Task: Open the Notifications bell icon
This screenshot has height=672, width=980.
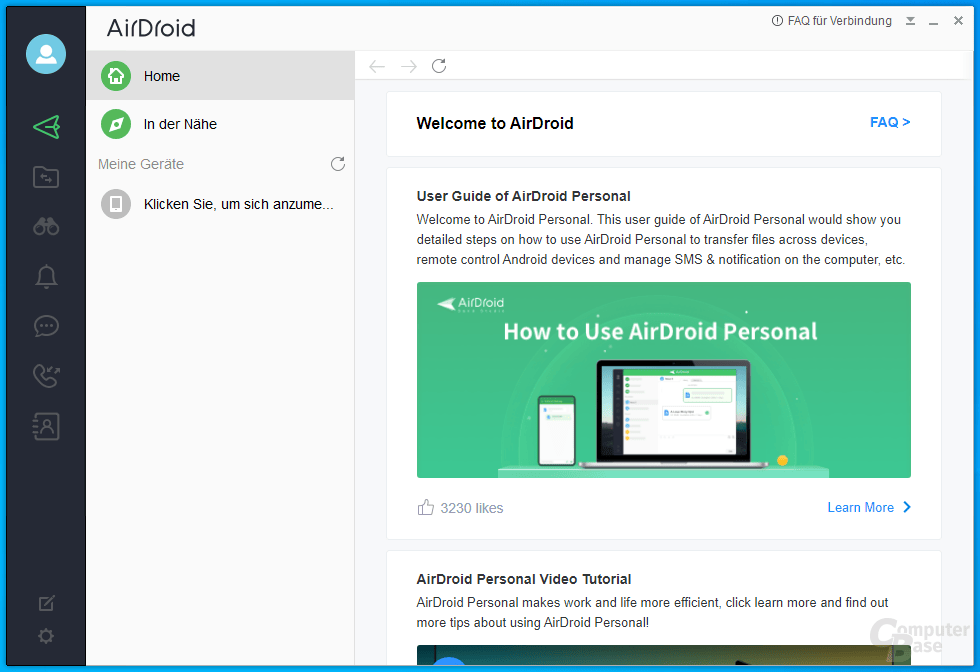Action: 46,276
